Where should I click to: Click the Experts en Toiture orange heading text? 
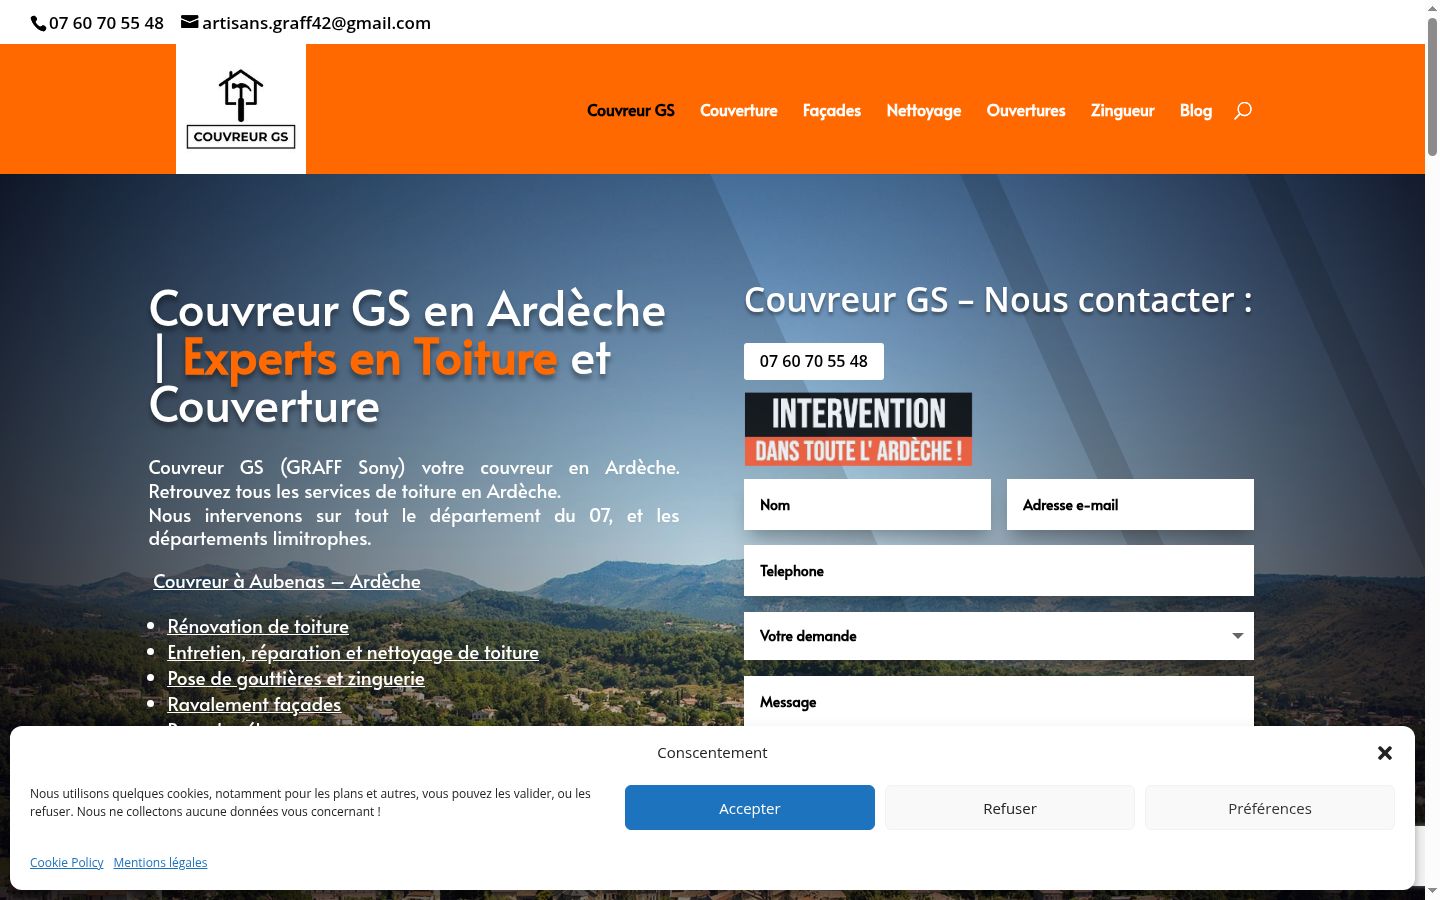tap(369, 358)
